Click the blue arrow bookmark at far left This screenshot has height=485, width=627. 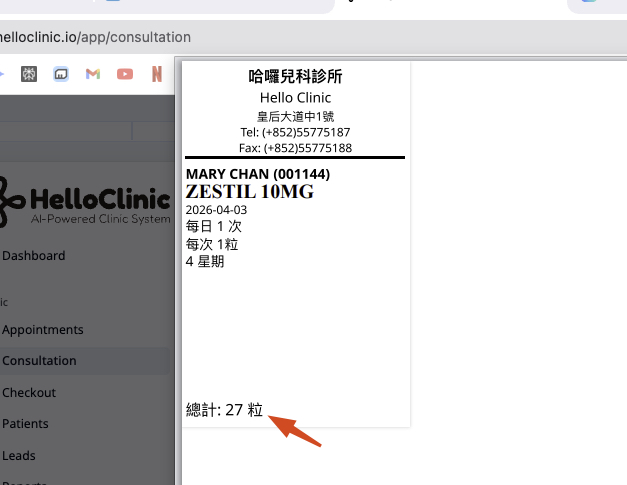(2, 74)
